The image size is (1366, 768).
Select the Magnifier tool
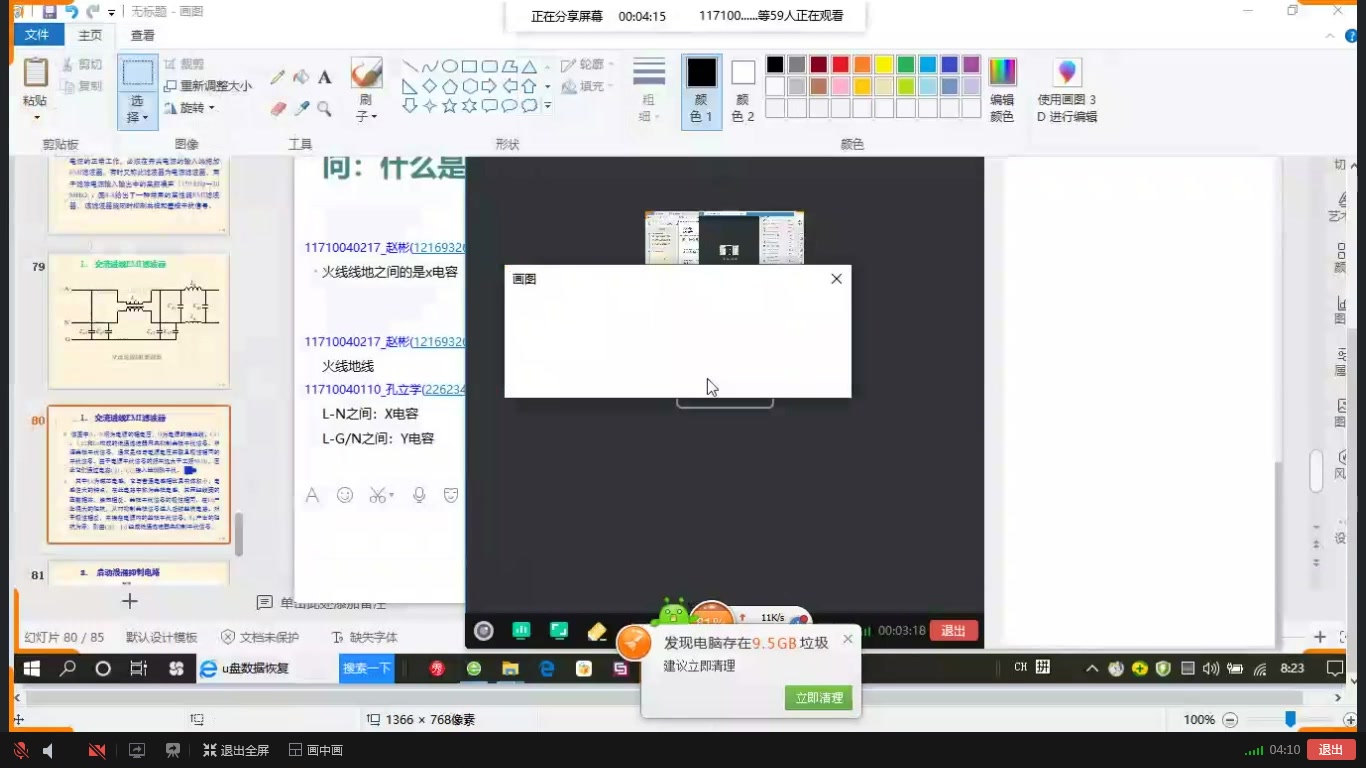(325, 108)
